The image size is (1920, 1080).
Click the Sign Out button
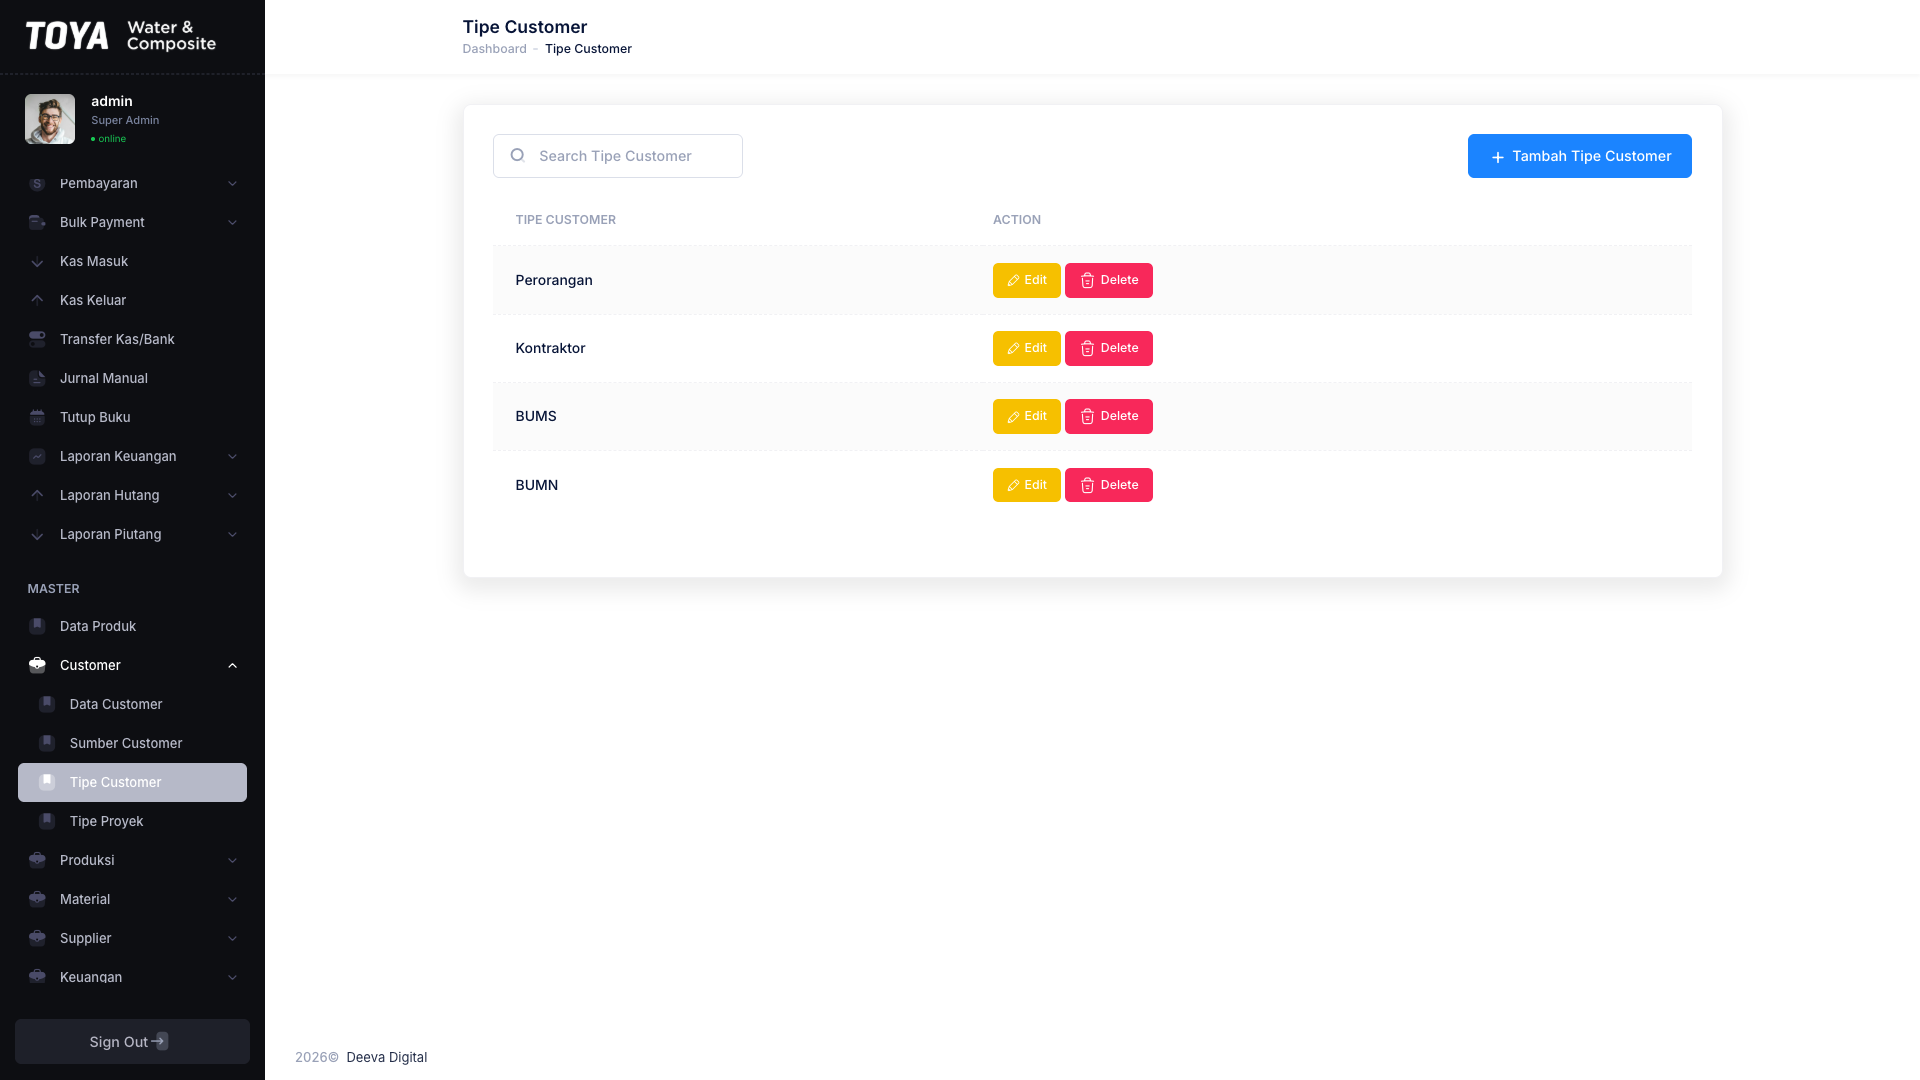[132, 1041]
